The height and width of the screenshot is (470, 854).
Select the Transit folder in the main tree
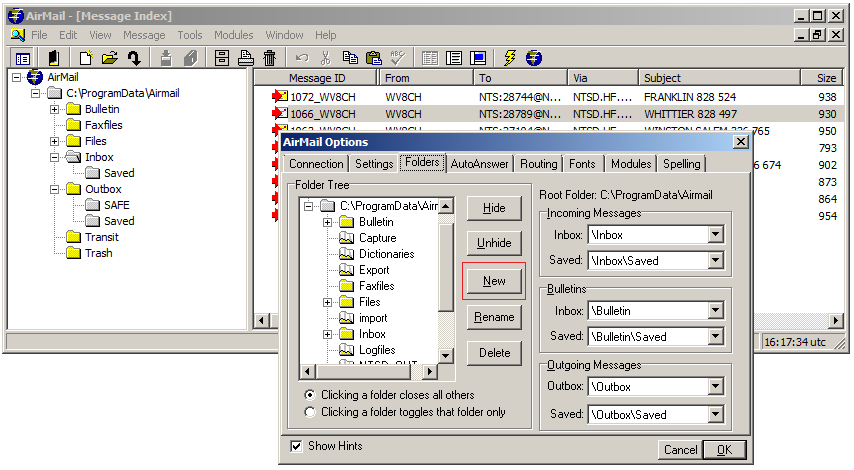(x=101, y=237)
